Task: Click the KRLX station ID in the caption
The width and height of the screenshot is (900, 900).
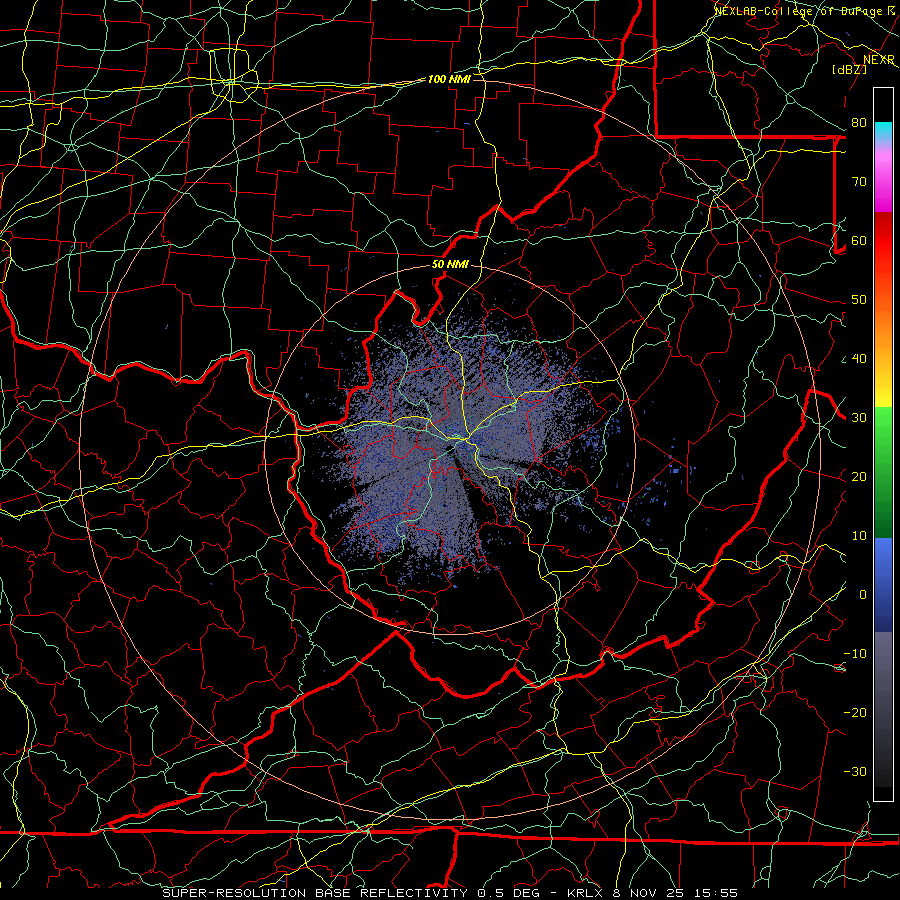Action: [x=585, y=893]
